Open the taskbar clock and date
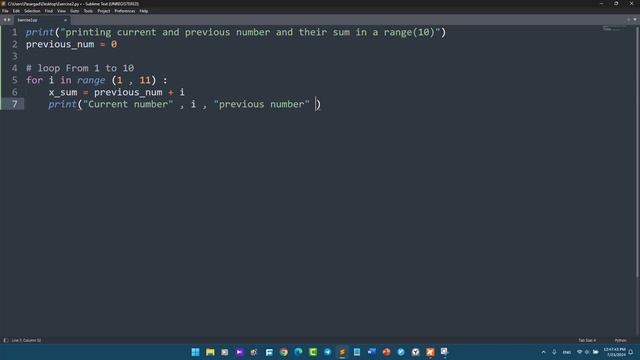640x360 pixels. click(614, 352)
